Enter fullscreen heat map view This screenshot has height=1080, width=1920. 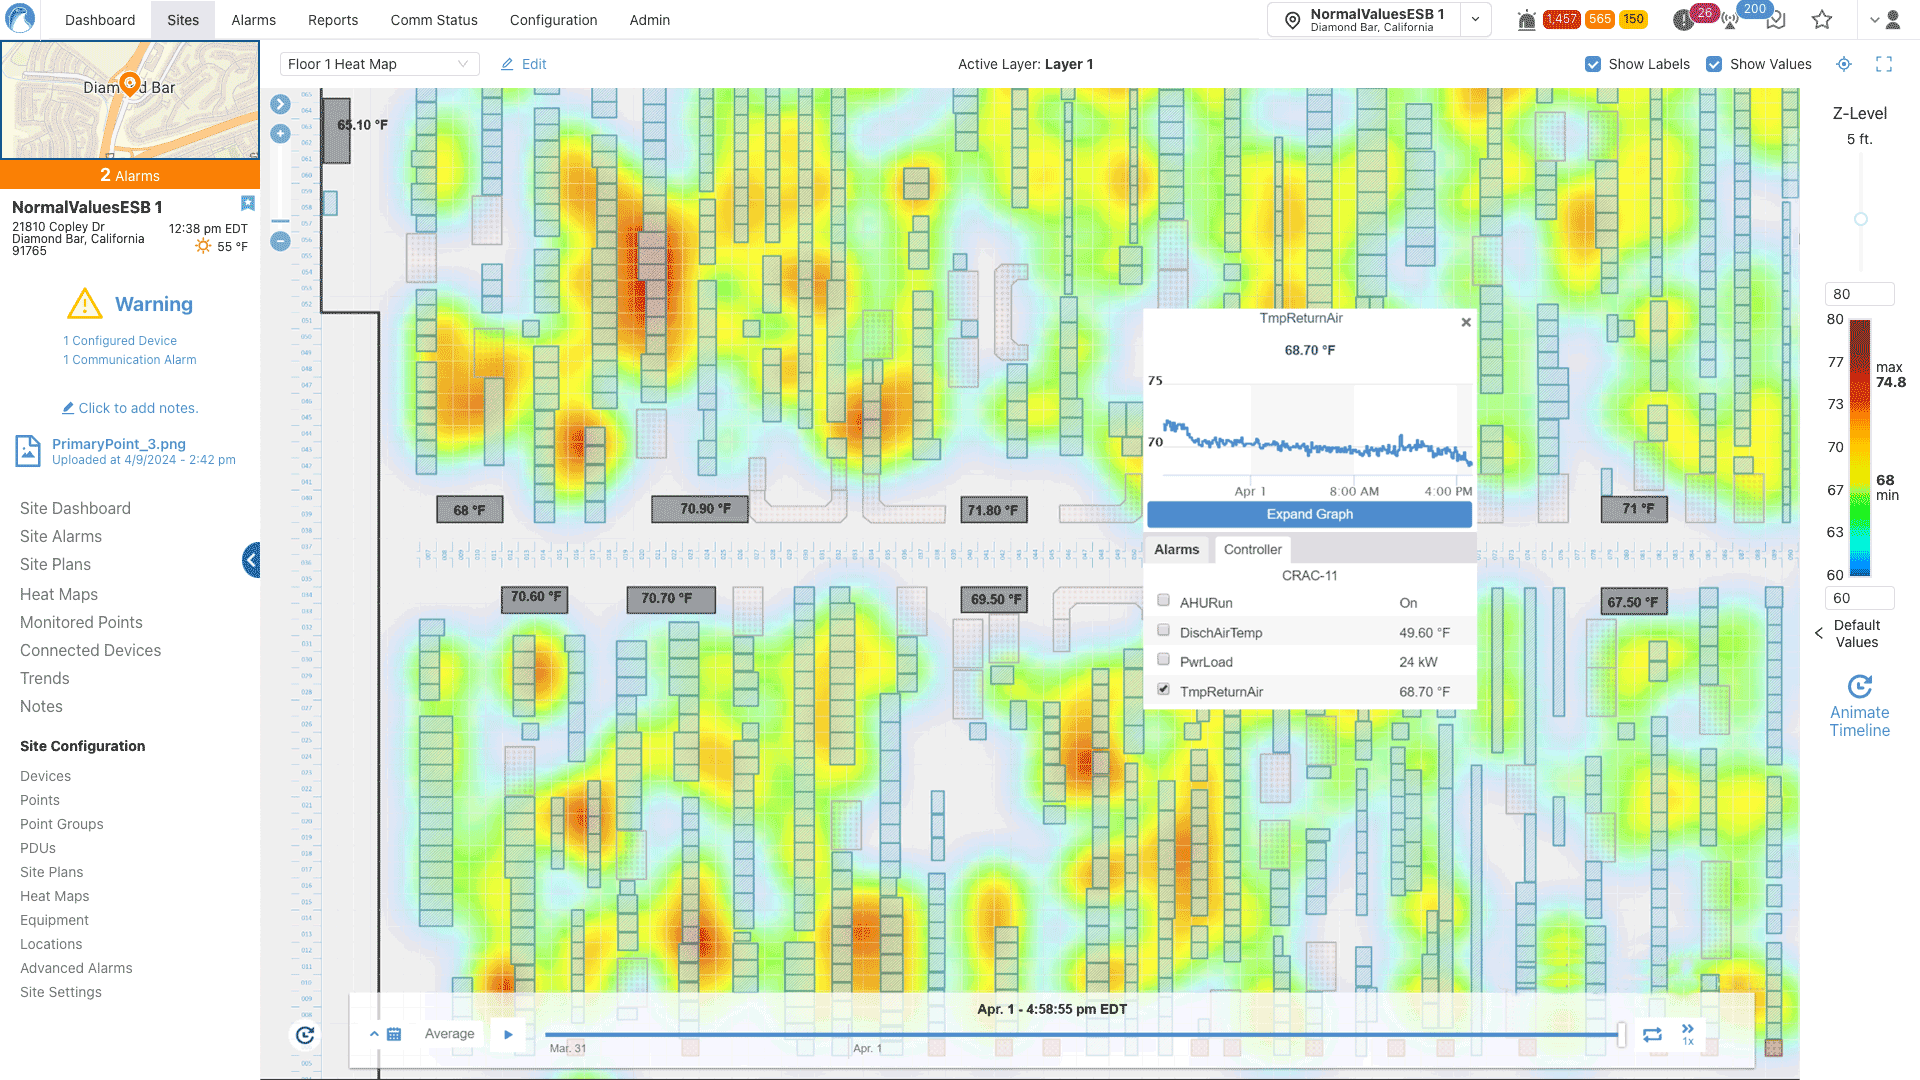[1884, 64]
